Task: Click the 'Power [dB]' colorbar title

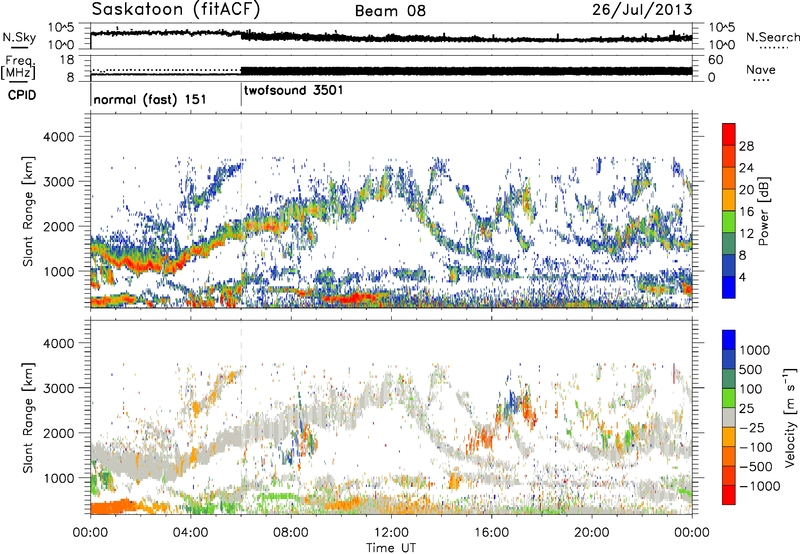Action: coord(764,211)
